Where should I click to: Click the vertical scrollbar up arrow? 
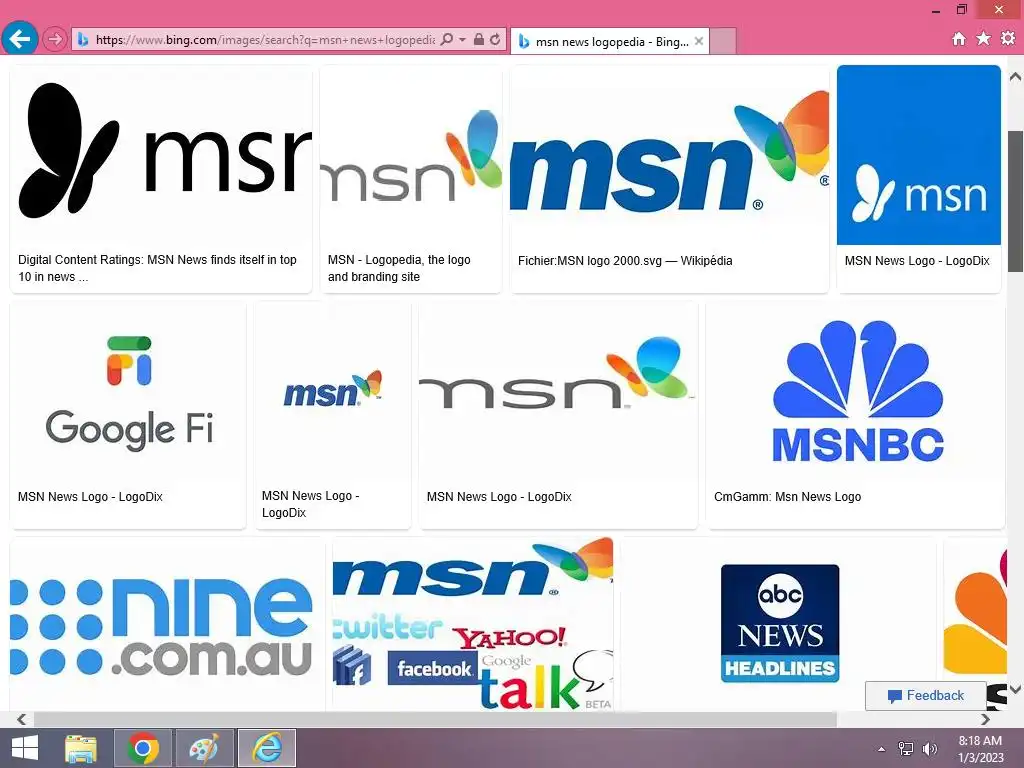pos(1016,76)
